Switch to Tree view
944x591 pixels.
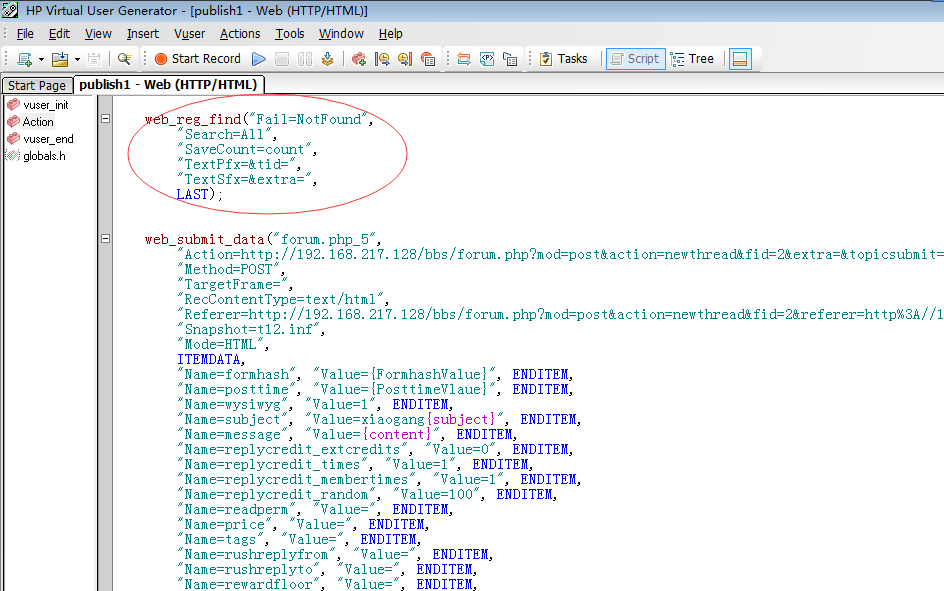[x=692, y=59]
